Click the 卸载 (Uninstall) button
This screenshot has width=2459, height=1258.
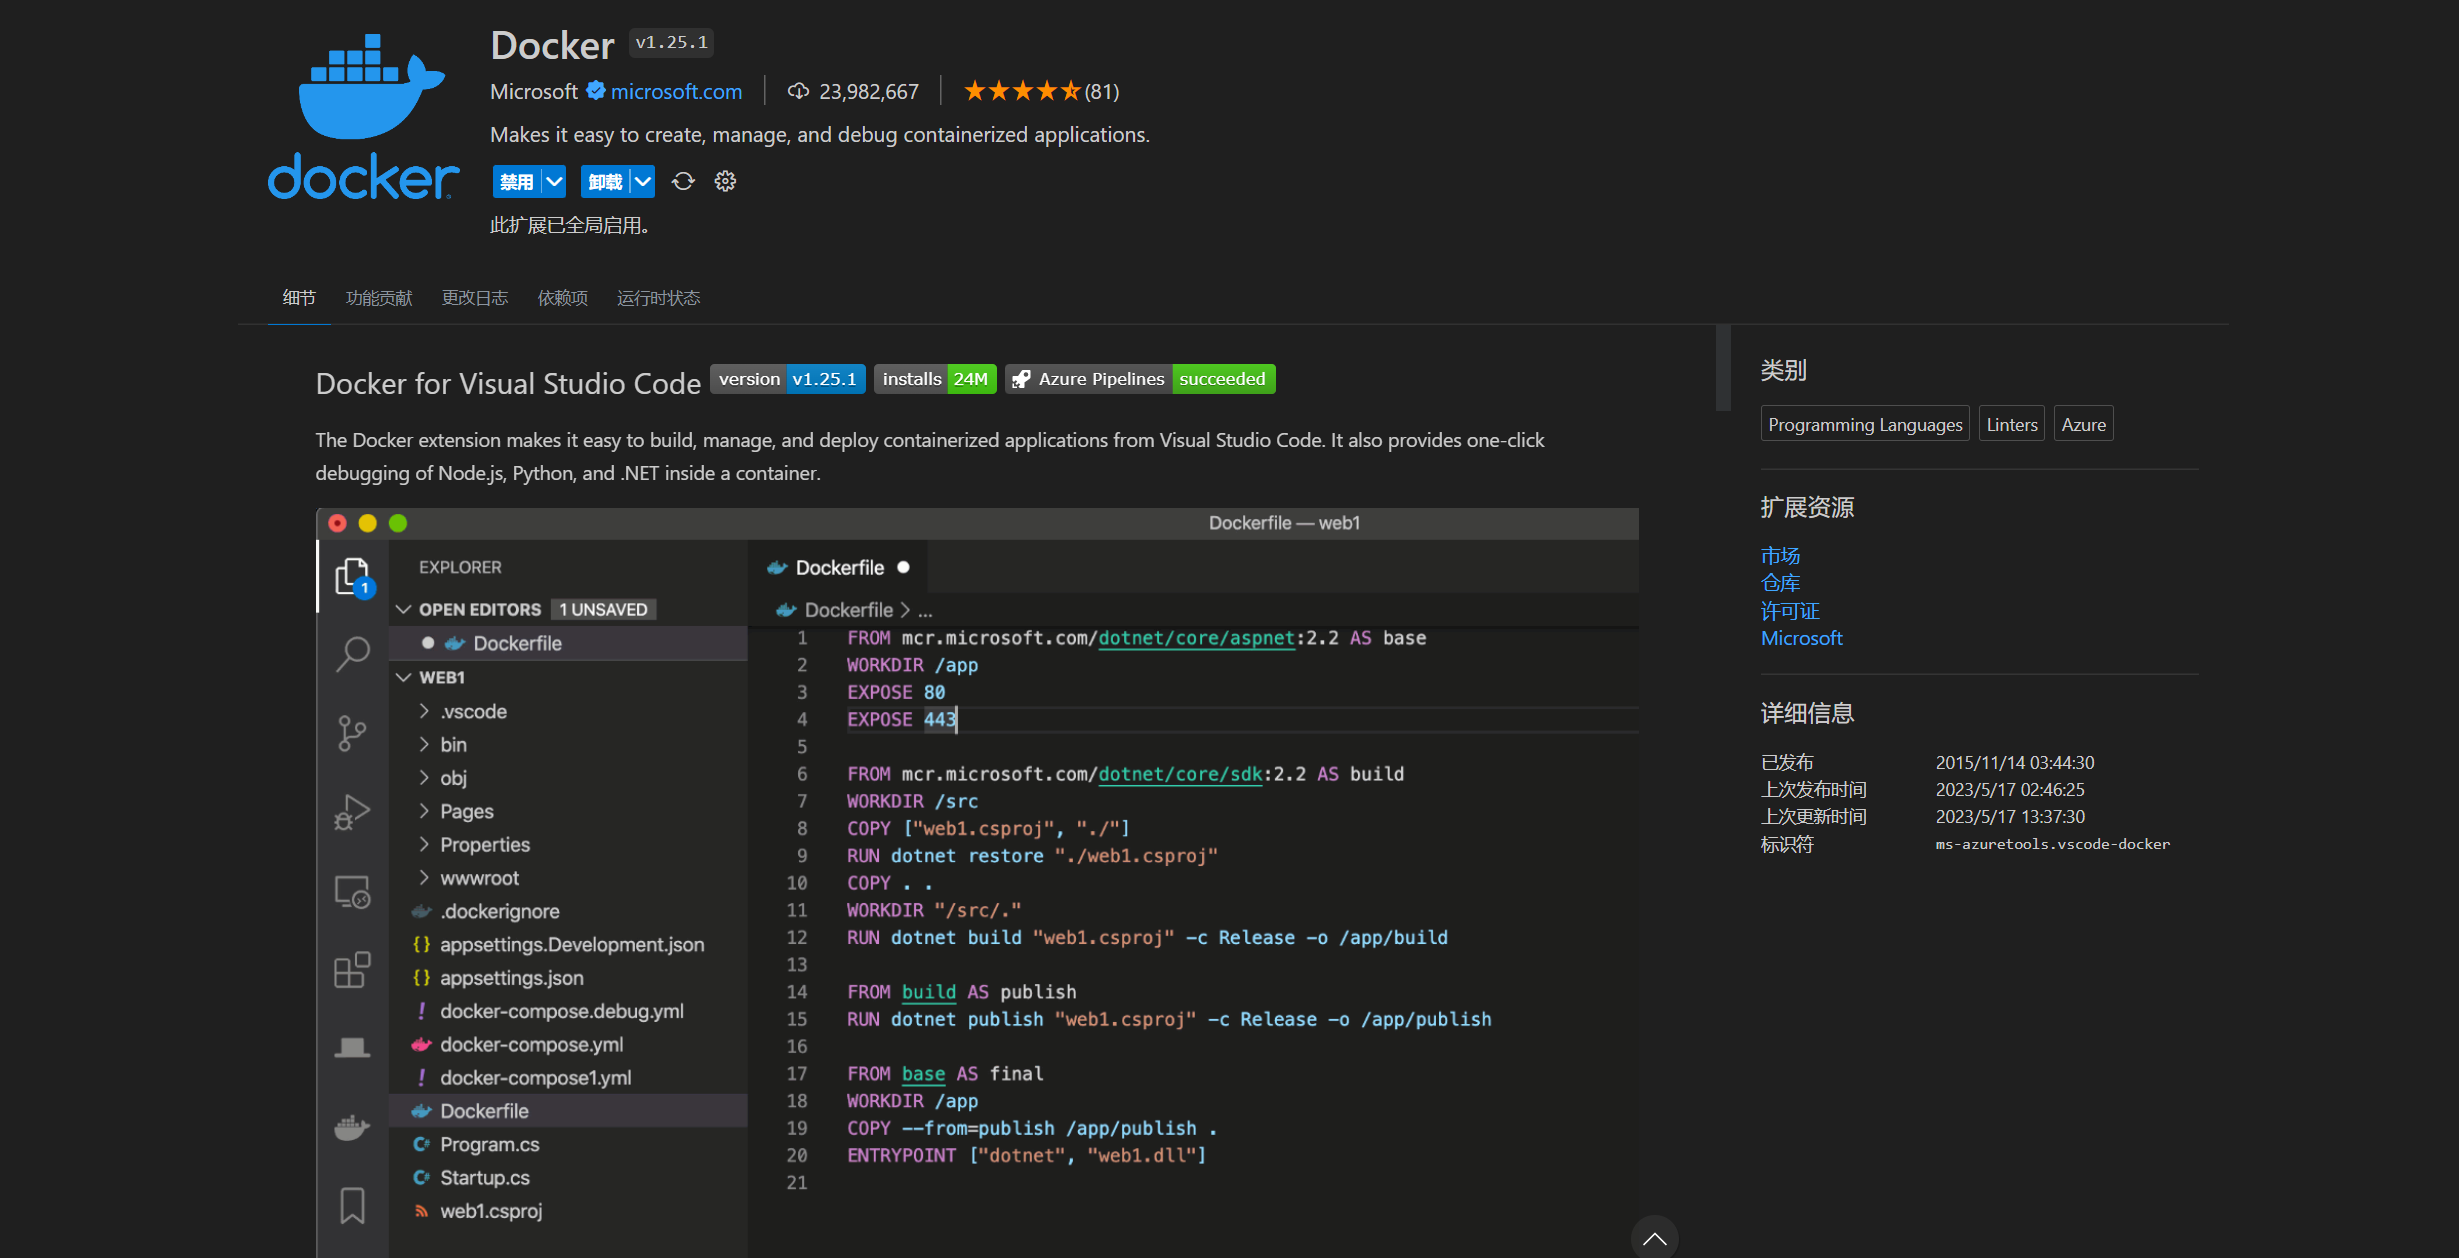pyautogui.click(x=605, y=181)
